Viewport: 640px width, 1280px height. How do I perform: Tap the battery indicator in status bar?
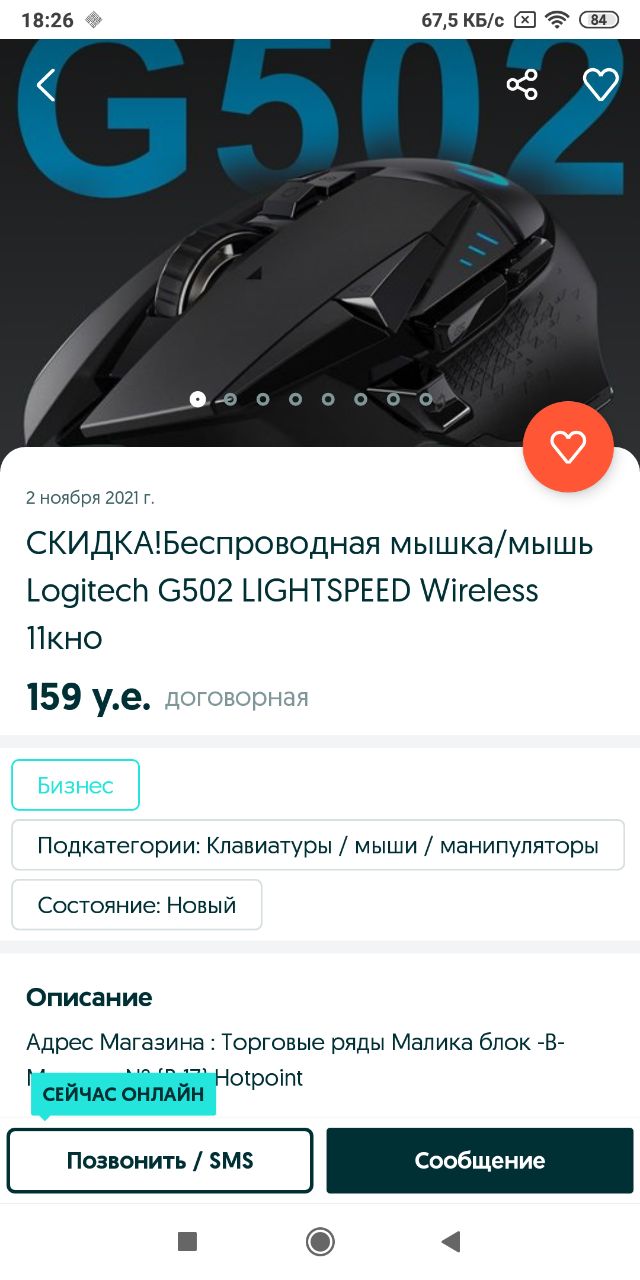[598, 20]
